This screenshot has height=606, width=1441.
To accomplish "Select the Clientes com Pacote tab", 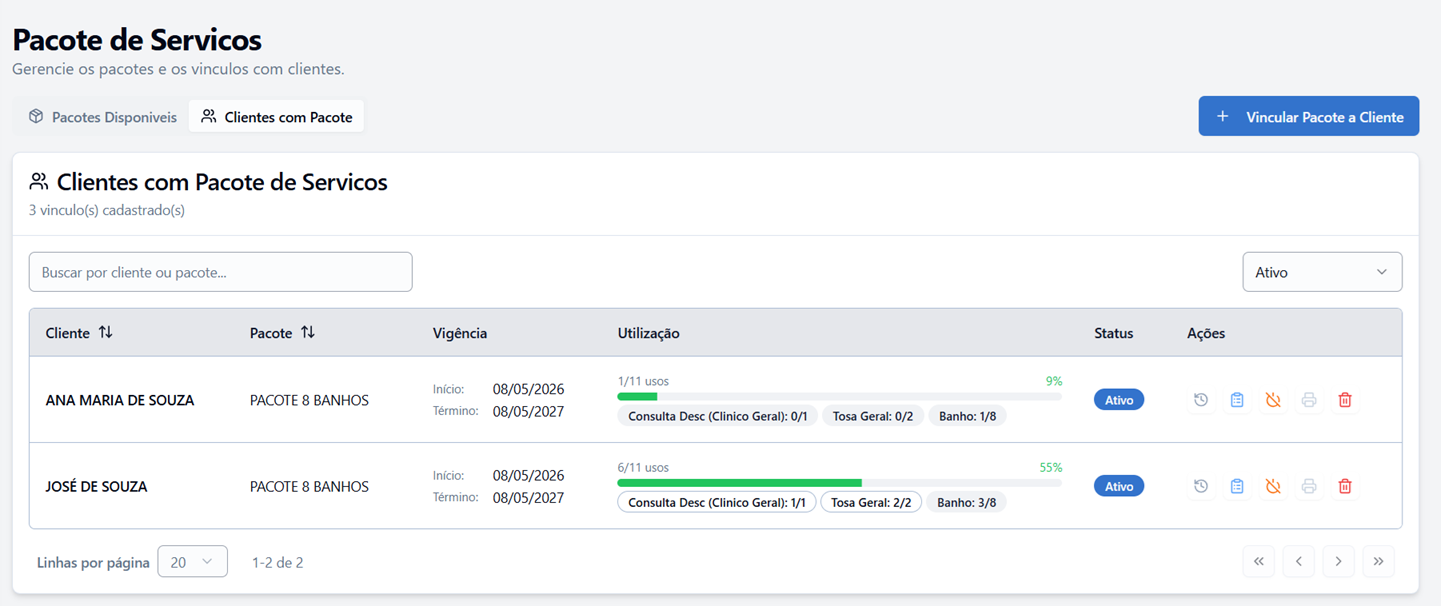I will [276, 117].
